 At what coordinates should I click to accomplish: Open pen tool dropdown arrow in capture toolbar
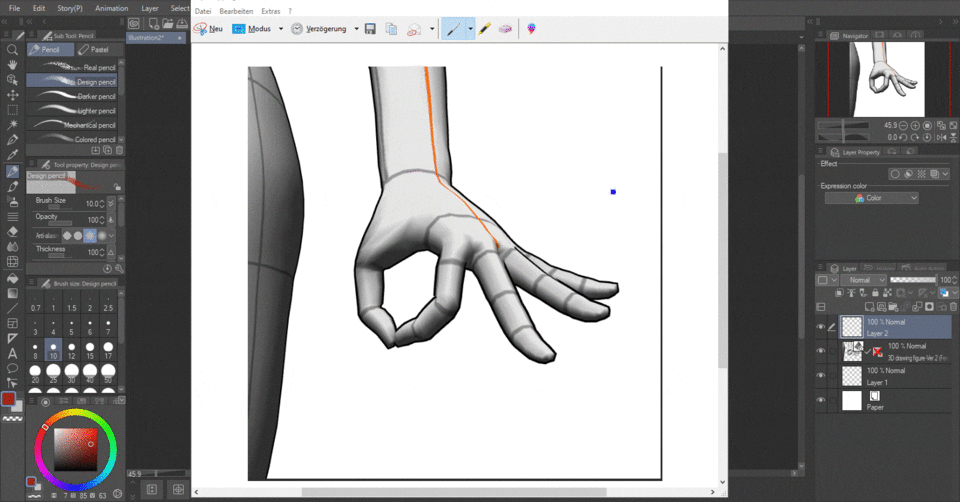(x=470, y=29)
